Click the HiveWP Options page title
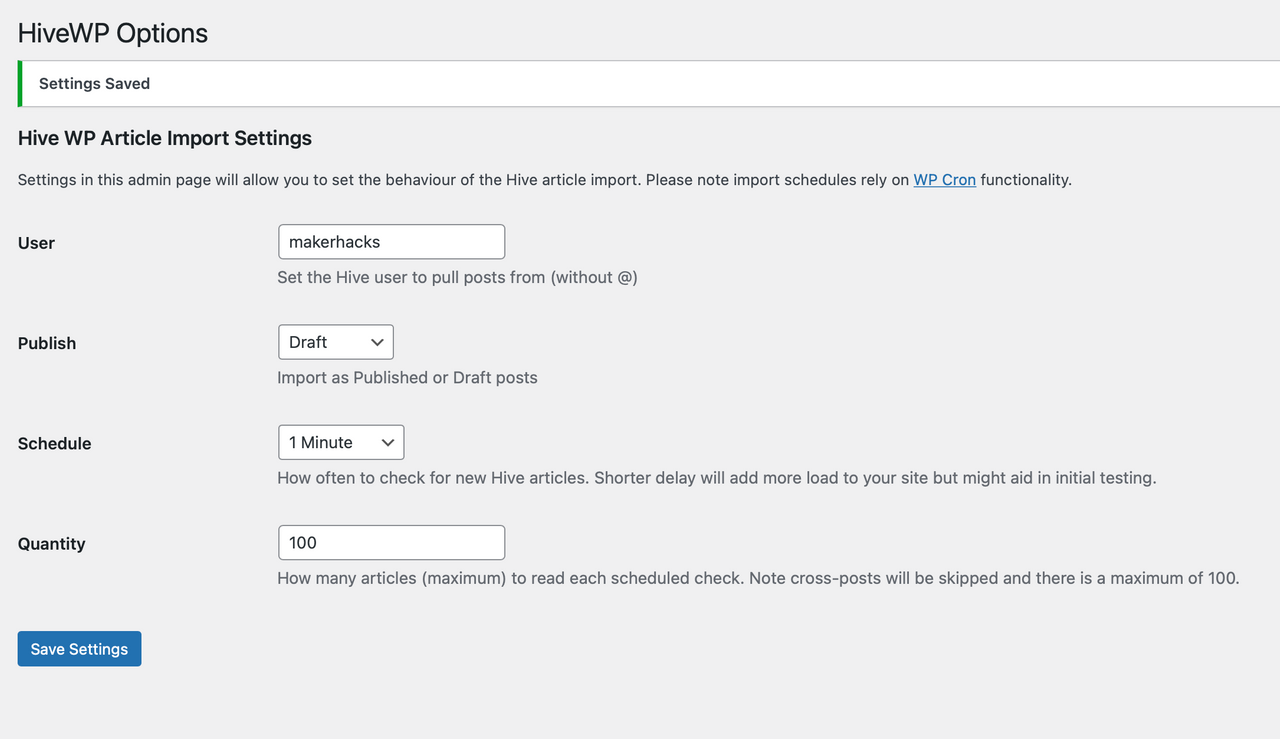 coord(113,33)
